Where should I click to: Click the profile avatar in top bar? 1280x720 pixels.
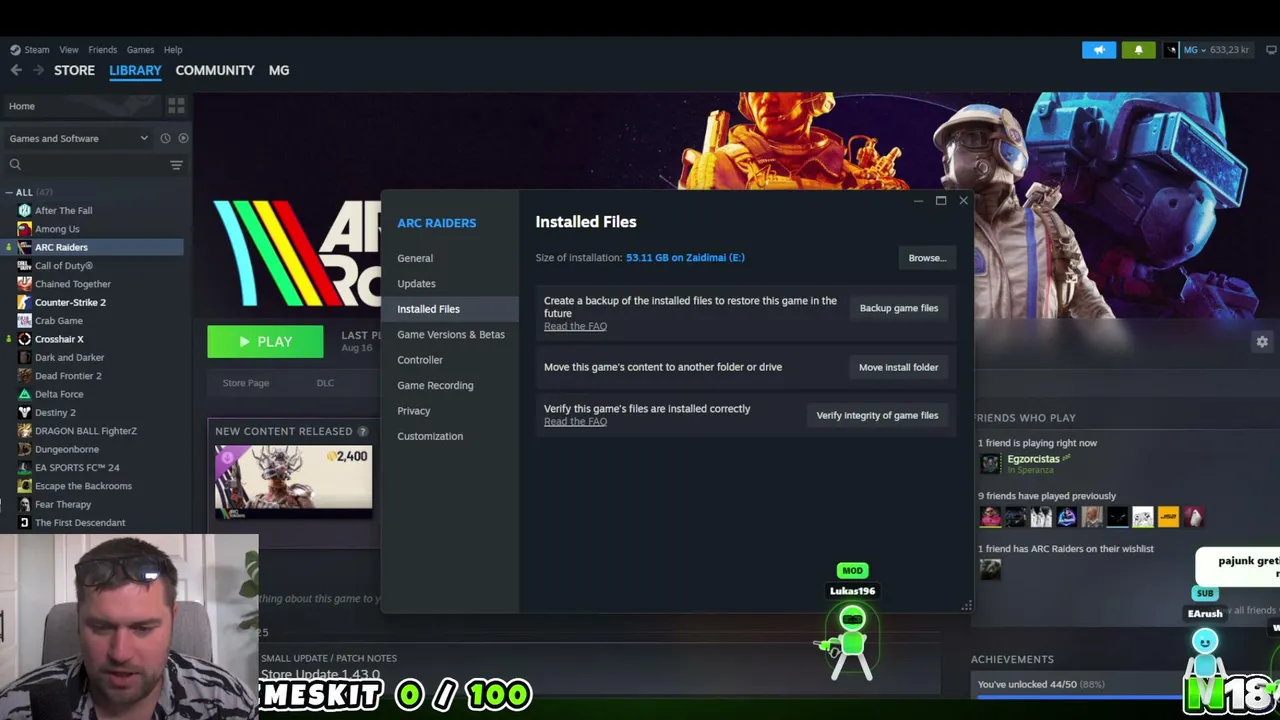1171,50
